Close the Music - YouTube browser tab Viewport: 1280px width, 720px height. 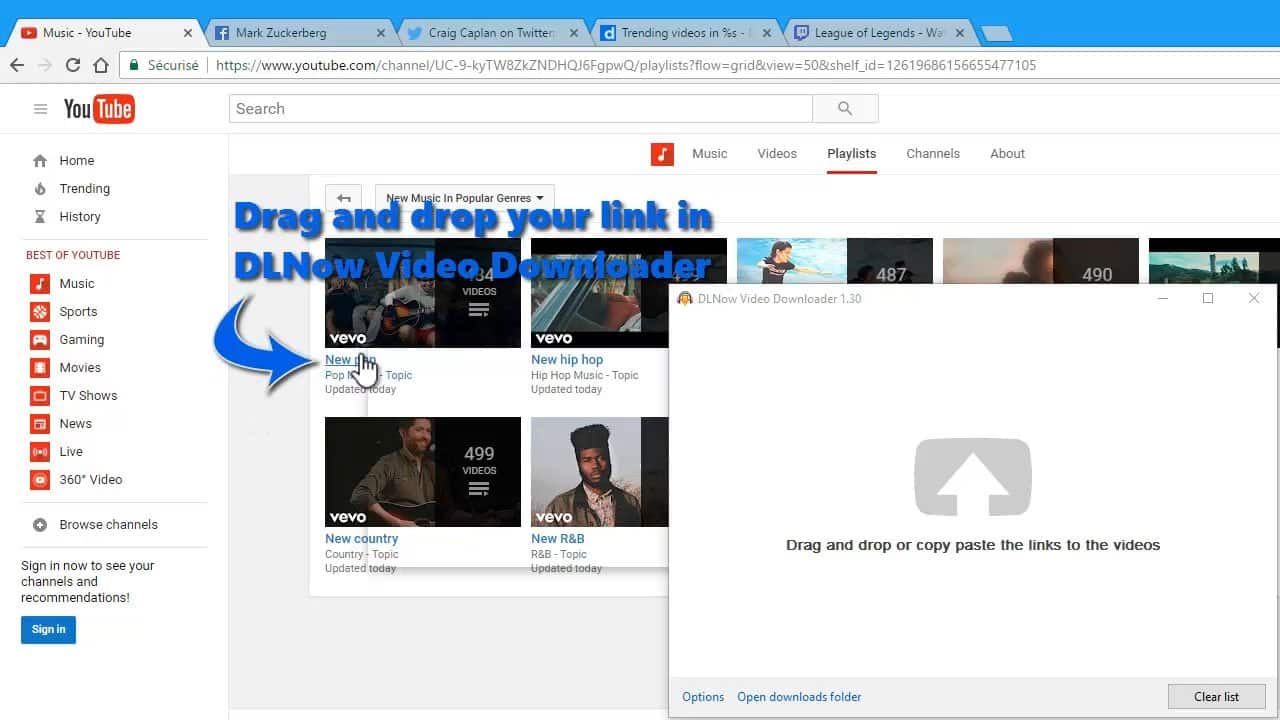click(x=187, y=33)
